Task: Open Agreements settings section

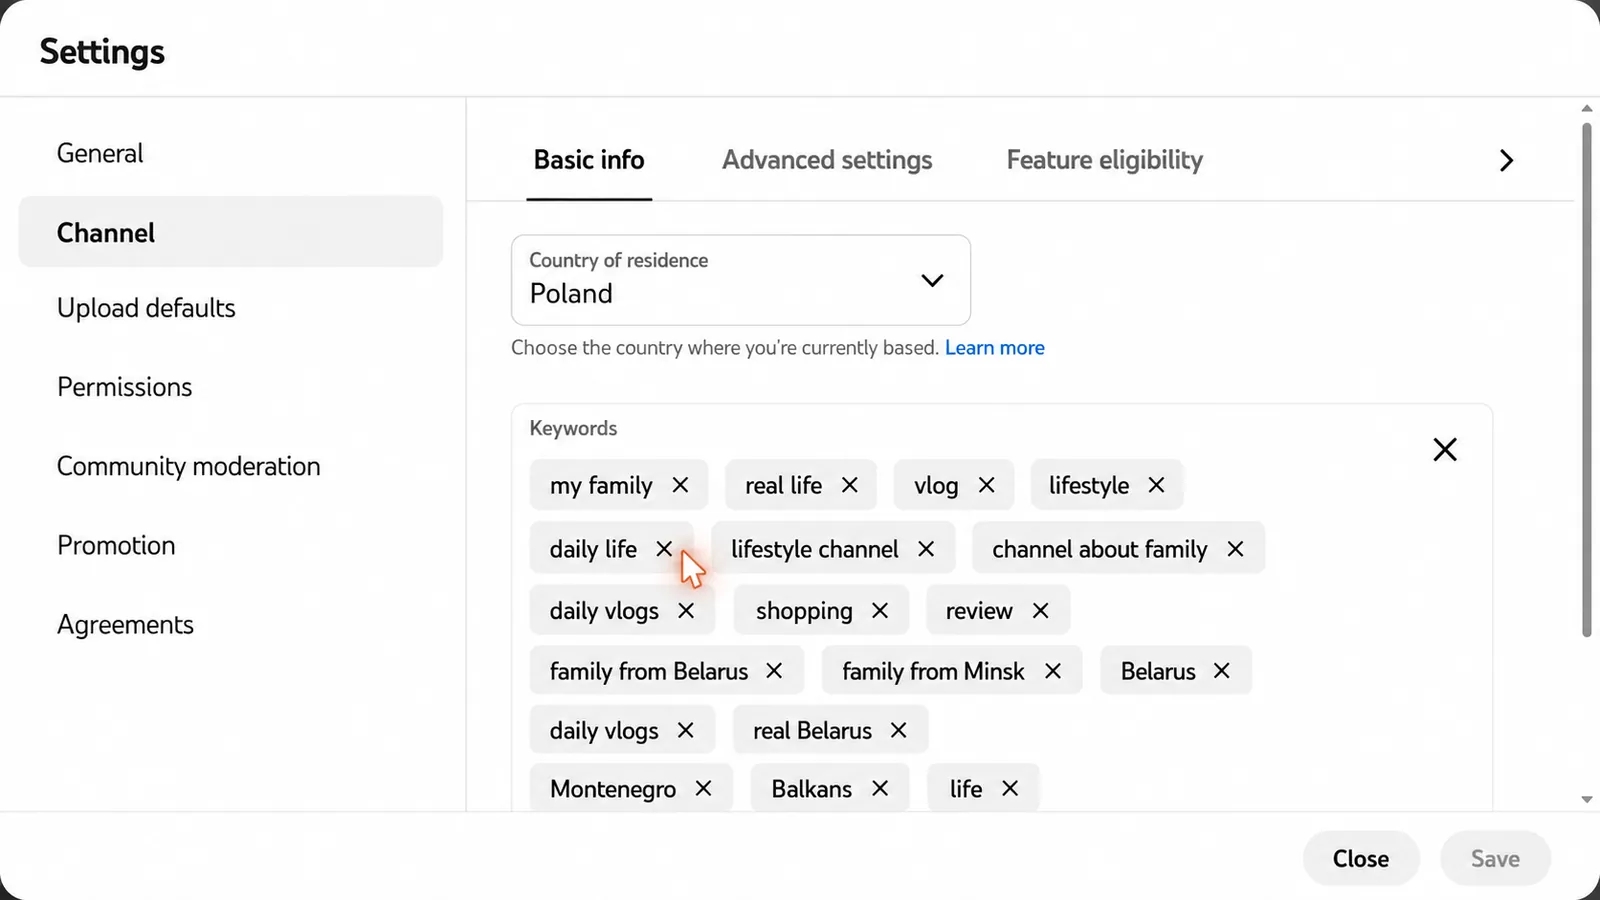Action: pyautogui.click(x=231, y=624)
